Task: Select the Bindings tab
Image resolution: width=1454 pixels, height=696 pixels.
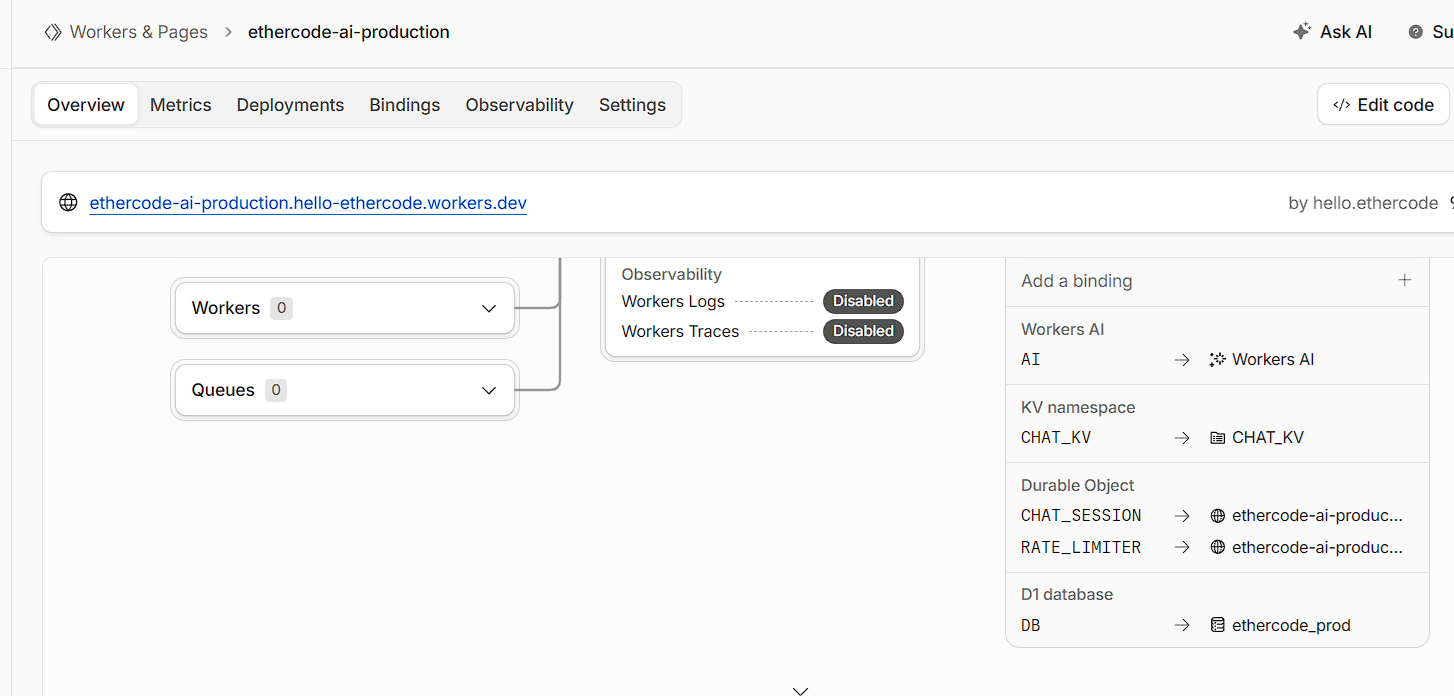Action: (405, 105)
